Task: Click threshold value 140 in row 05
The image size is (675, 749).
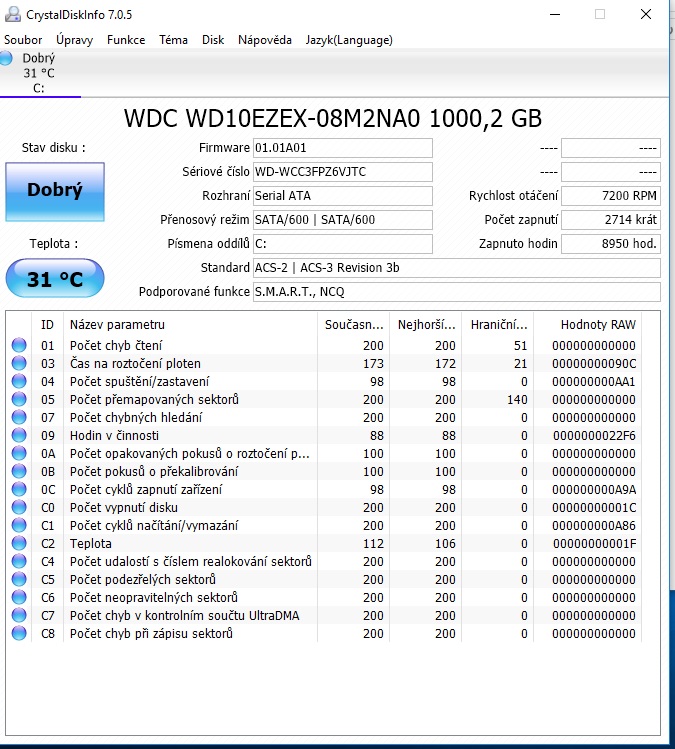Action: [x=517, y=399]
